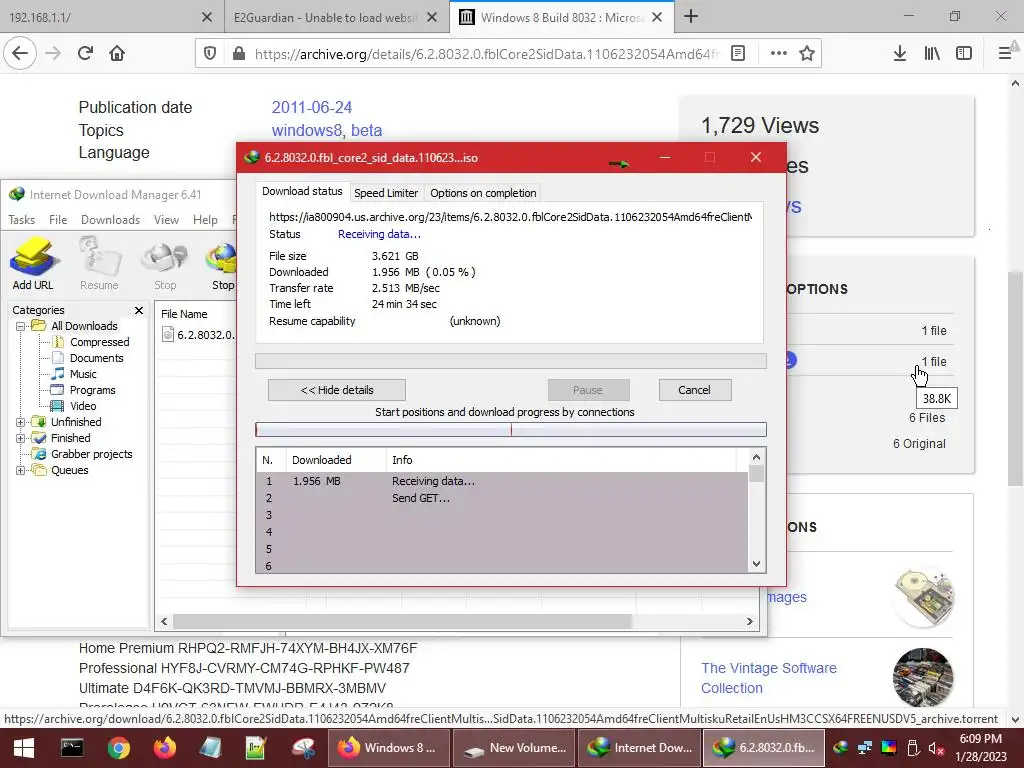The image size is (1024, 768).
Task: Click the address bar URL field
Action: (x=487, y=54)
